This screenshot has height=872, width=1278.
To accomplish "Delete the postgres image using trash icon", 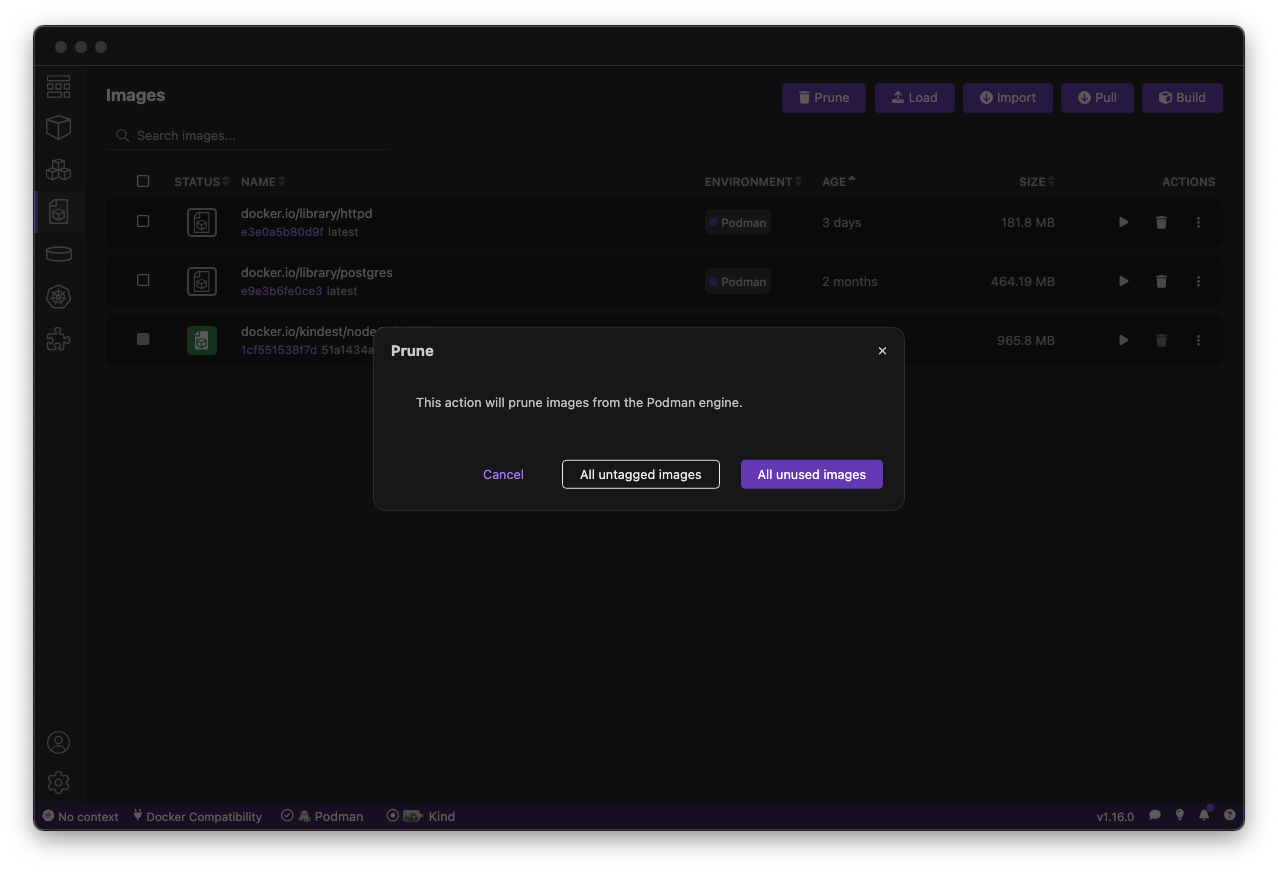I will click(x=1161, y=282).
